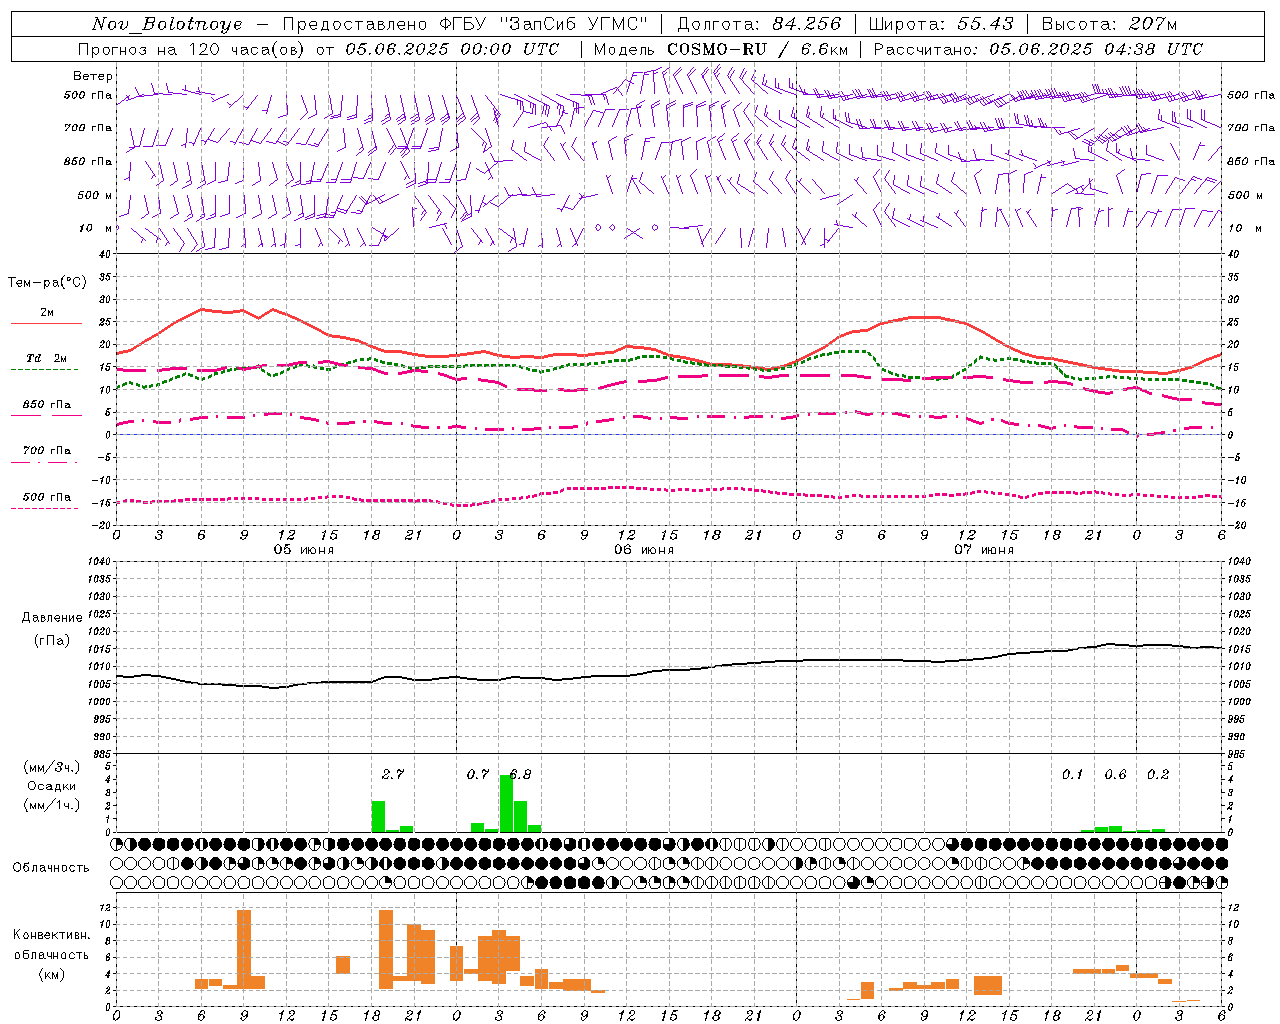
Task: Click the precipitation total value 6.8
Action: coord(520,774)
